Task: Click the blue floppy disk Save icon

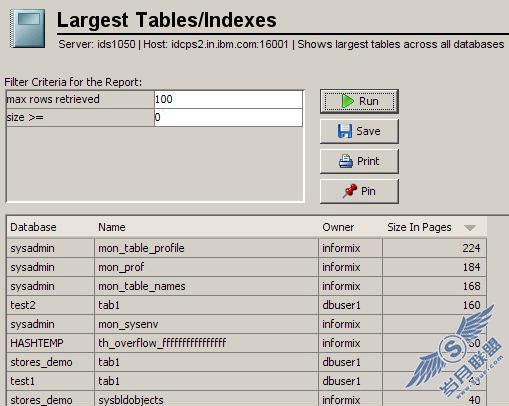Action: coord(345,131)
